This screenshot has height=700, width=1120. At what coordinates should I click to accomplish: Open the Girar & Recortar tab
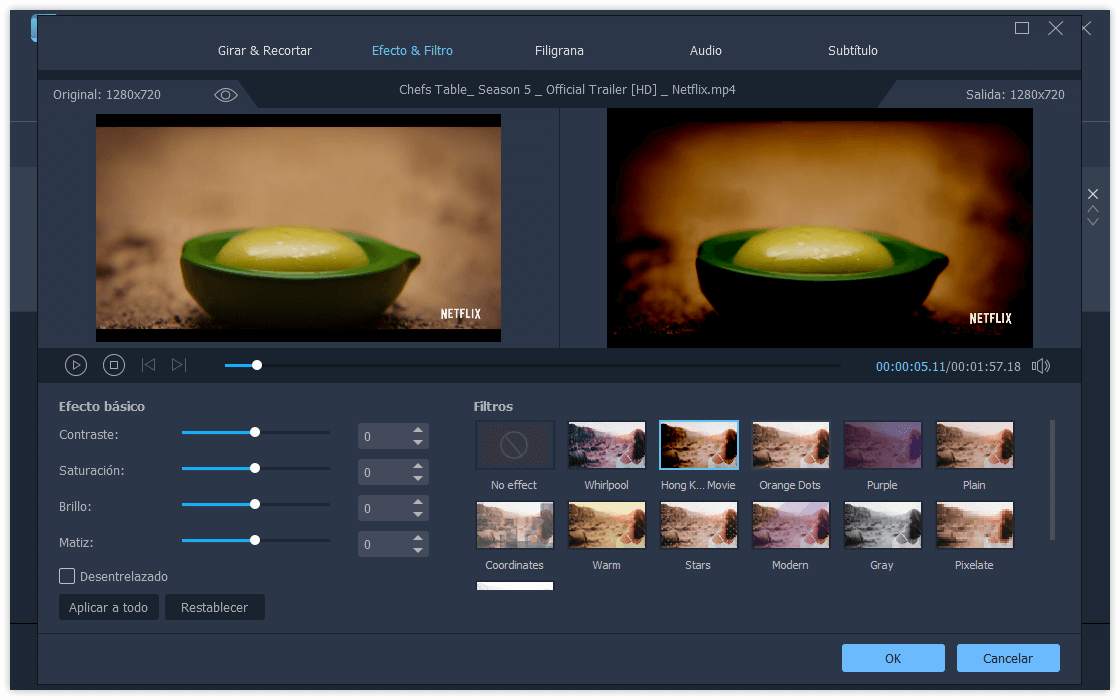(x=265, y=51)
